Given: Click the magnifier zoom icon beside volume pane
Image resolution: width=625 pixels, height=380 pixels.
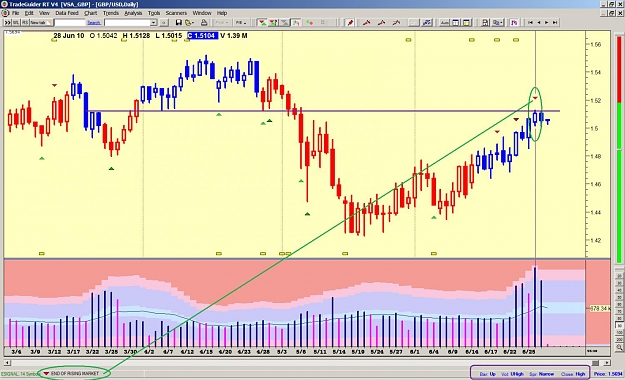Looking at the screenshot, I should (x=619, y=348).
